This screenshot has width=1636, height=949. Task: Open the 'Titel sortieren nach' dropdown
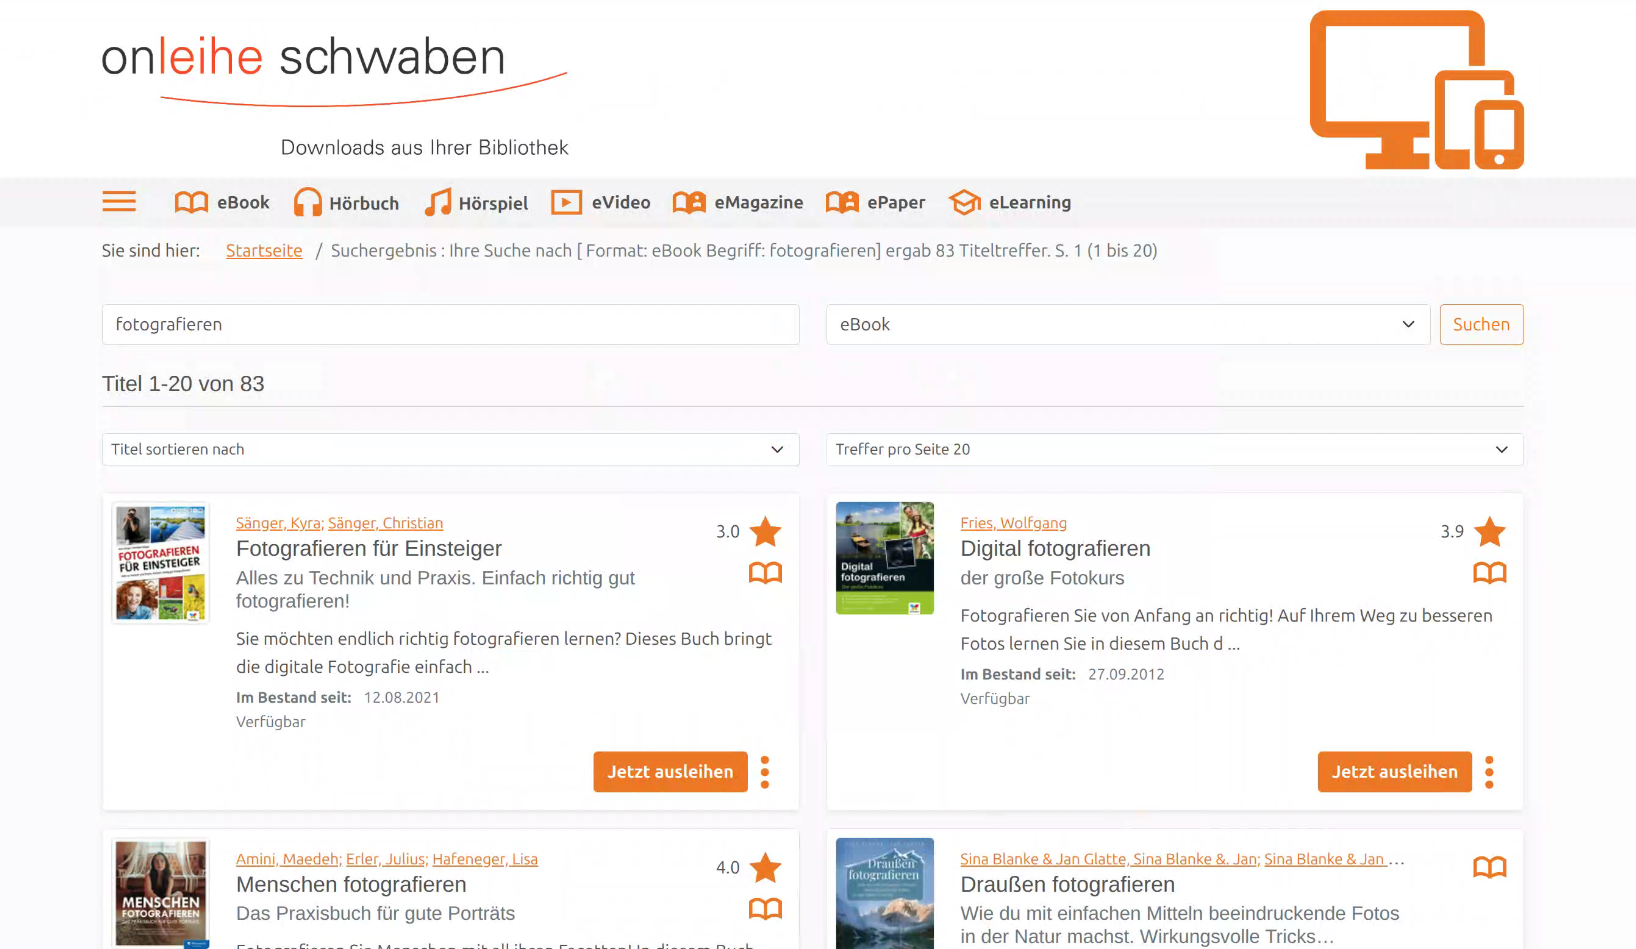(x=450, y=450)
